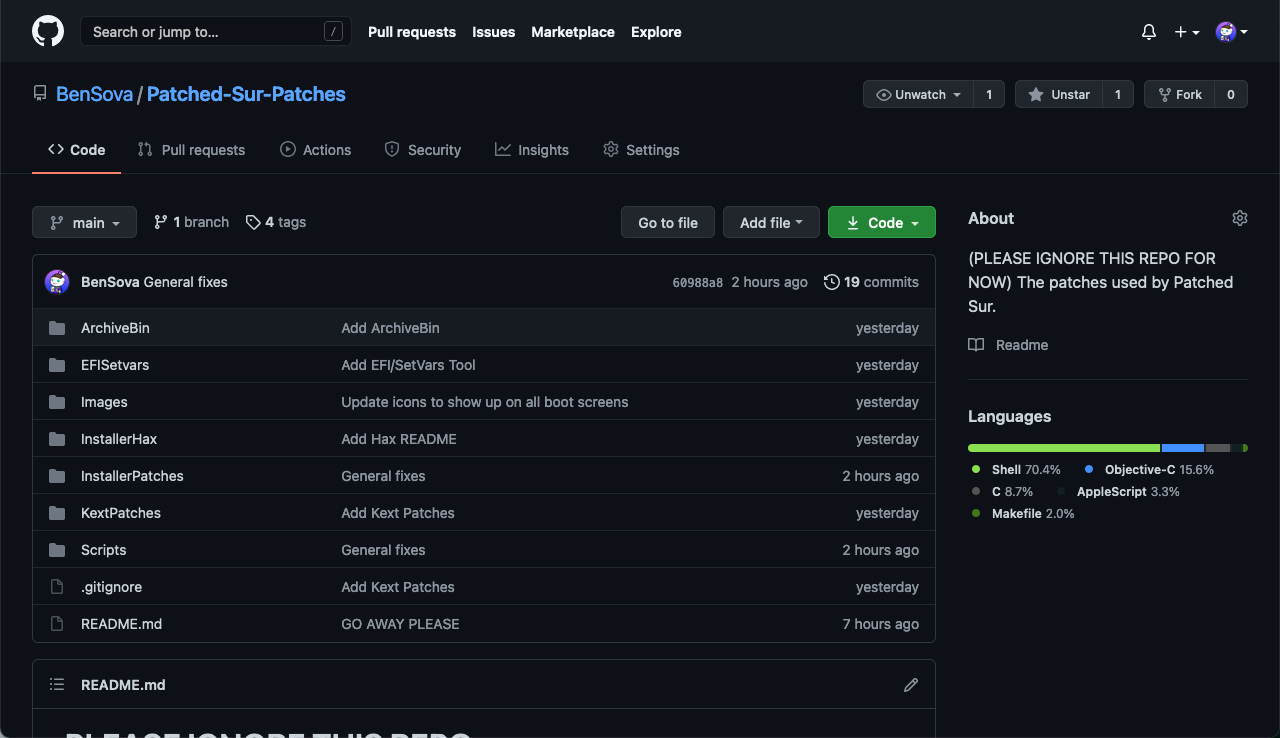The height and width of the screenshot is (738, 1280).
Task: Click the repository book icon beside BenSova
Action: click(40, 94)
